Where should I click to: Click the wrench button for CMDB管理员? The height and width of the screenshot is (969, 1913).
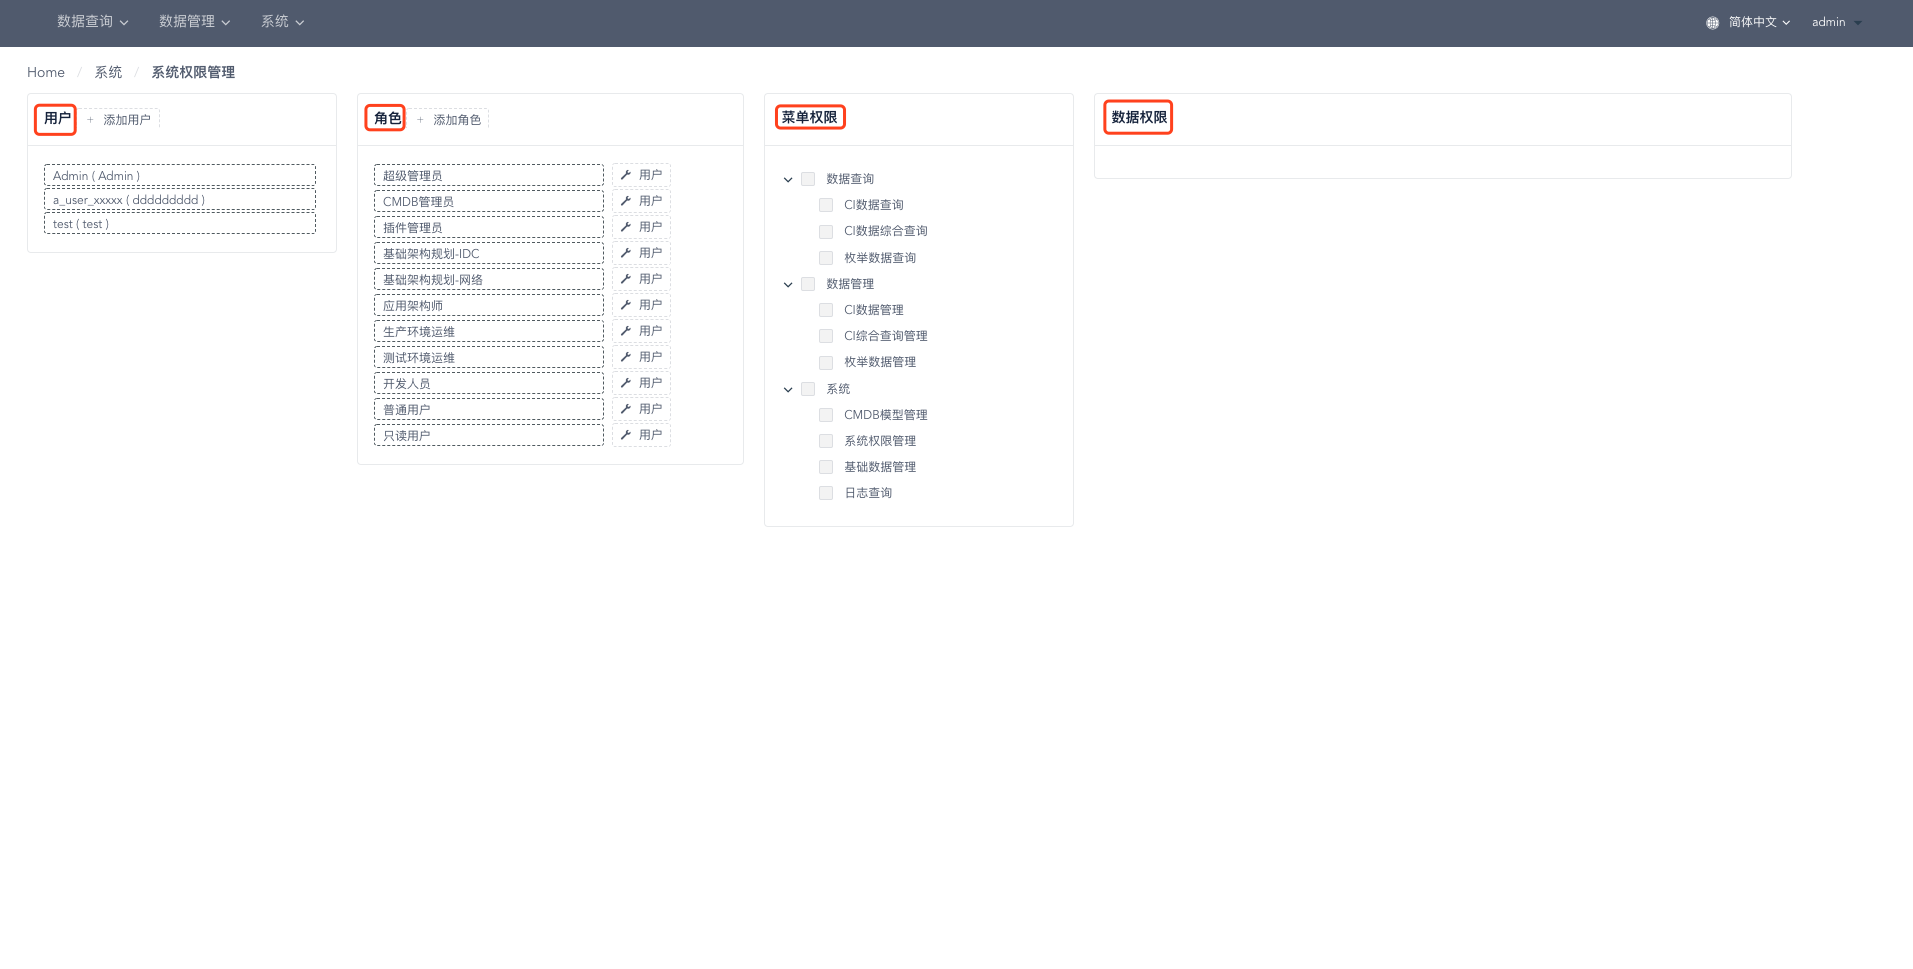(x=641, y=201)
